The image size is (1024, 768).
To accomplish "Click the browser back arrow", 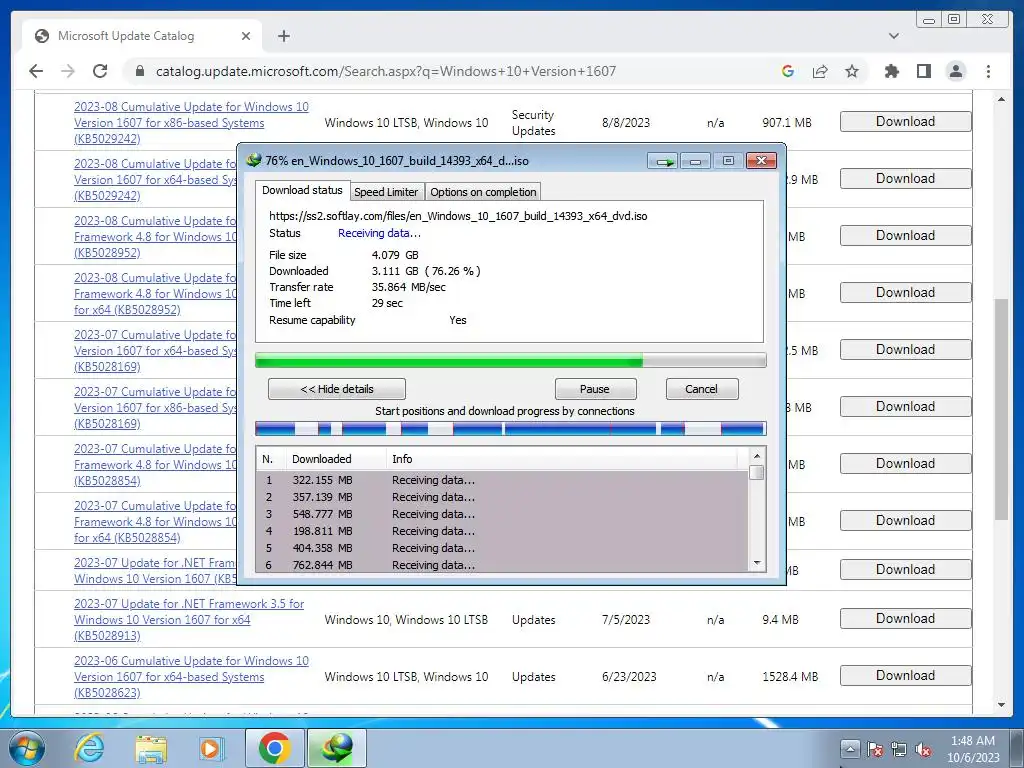I will (36, 71).
